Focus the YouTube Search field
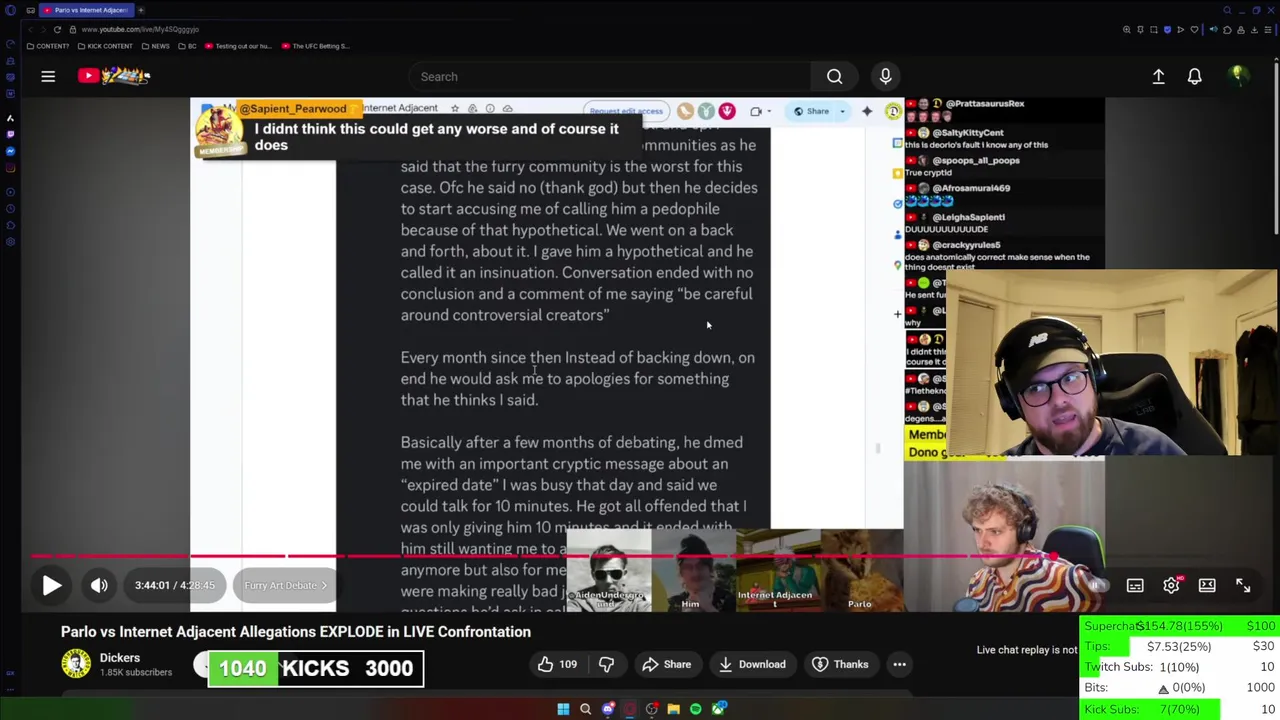Viewport: 1280px width, 720px height. [610, 76]
